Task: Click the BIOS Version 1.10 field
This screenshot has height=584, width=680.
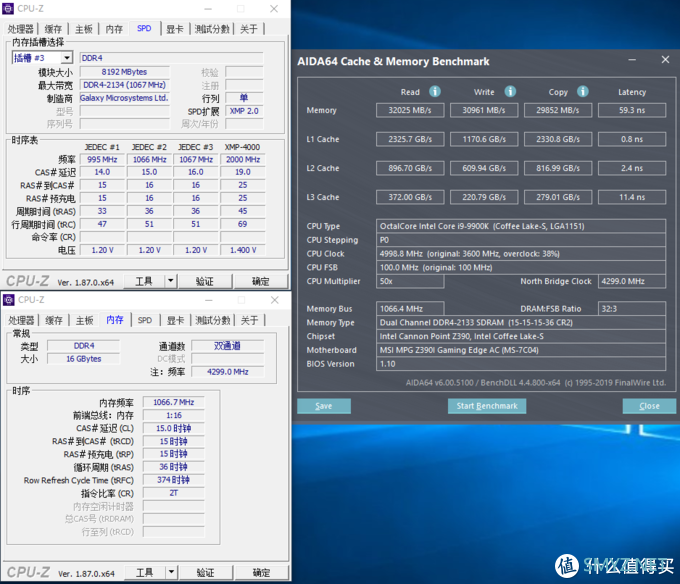Action: click(521, 364)
